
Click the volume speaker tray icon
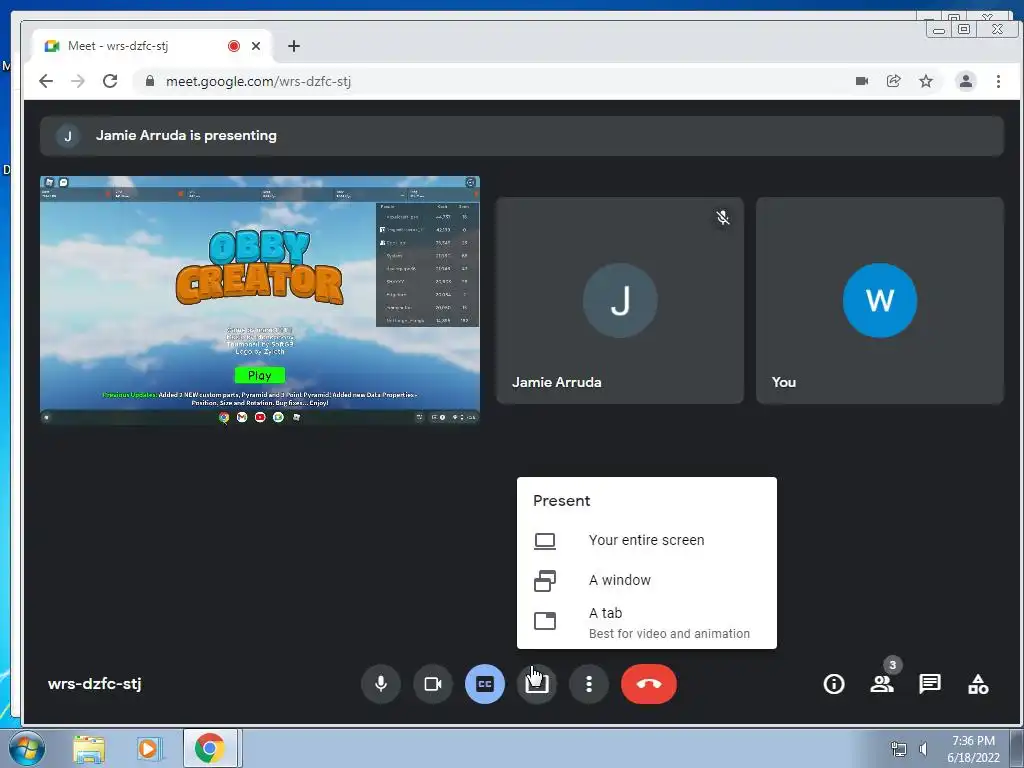point(923,748)
